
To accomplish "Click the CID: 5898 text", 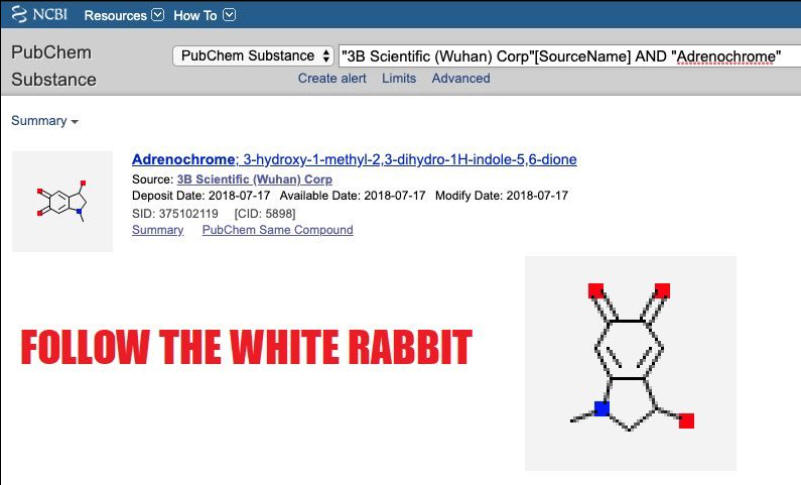I will (265, 214).
